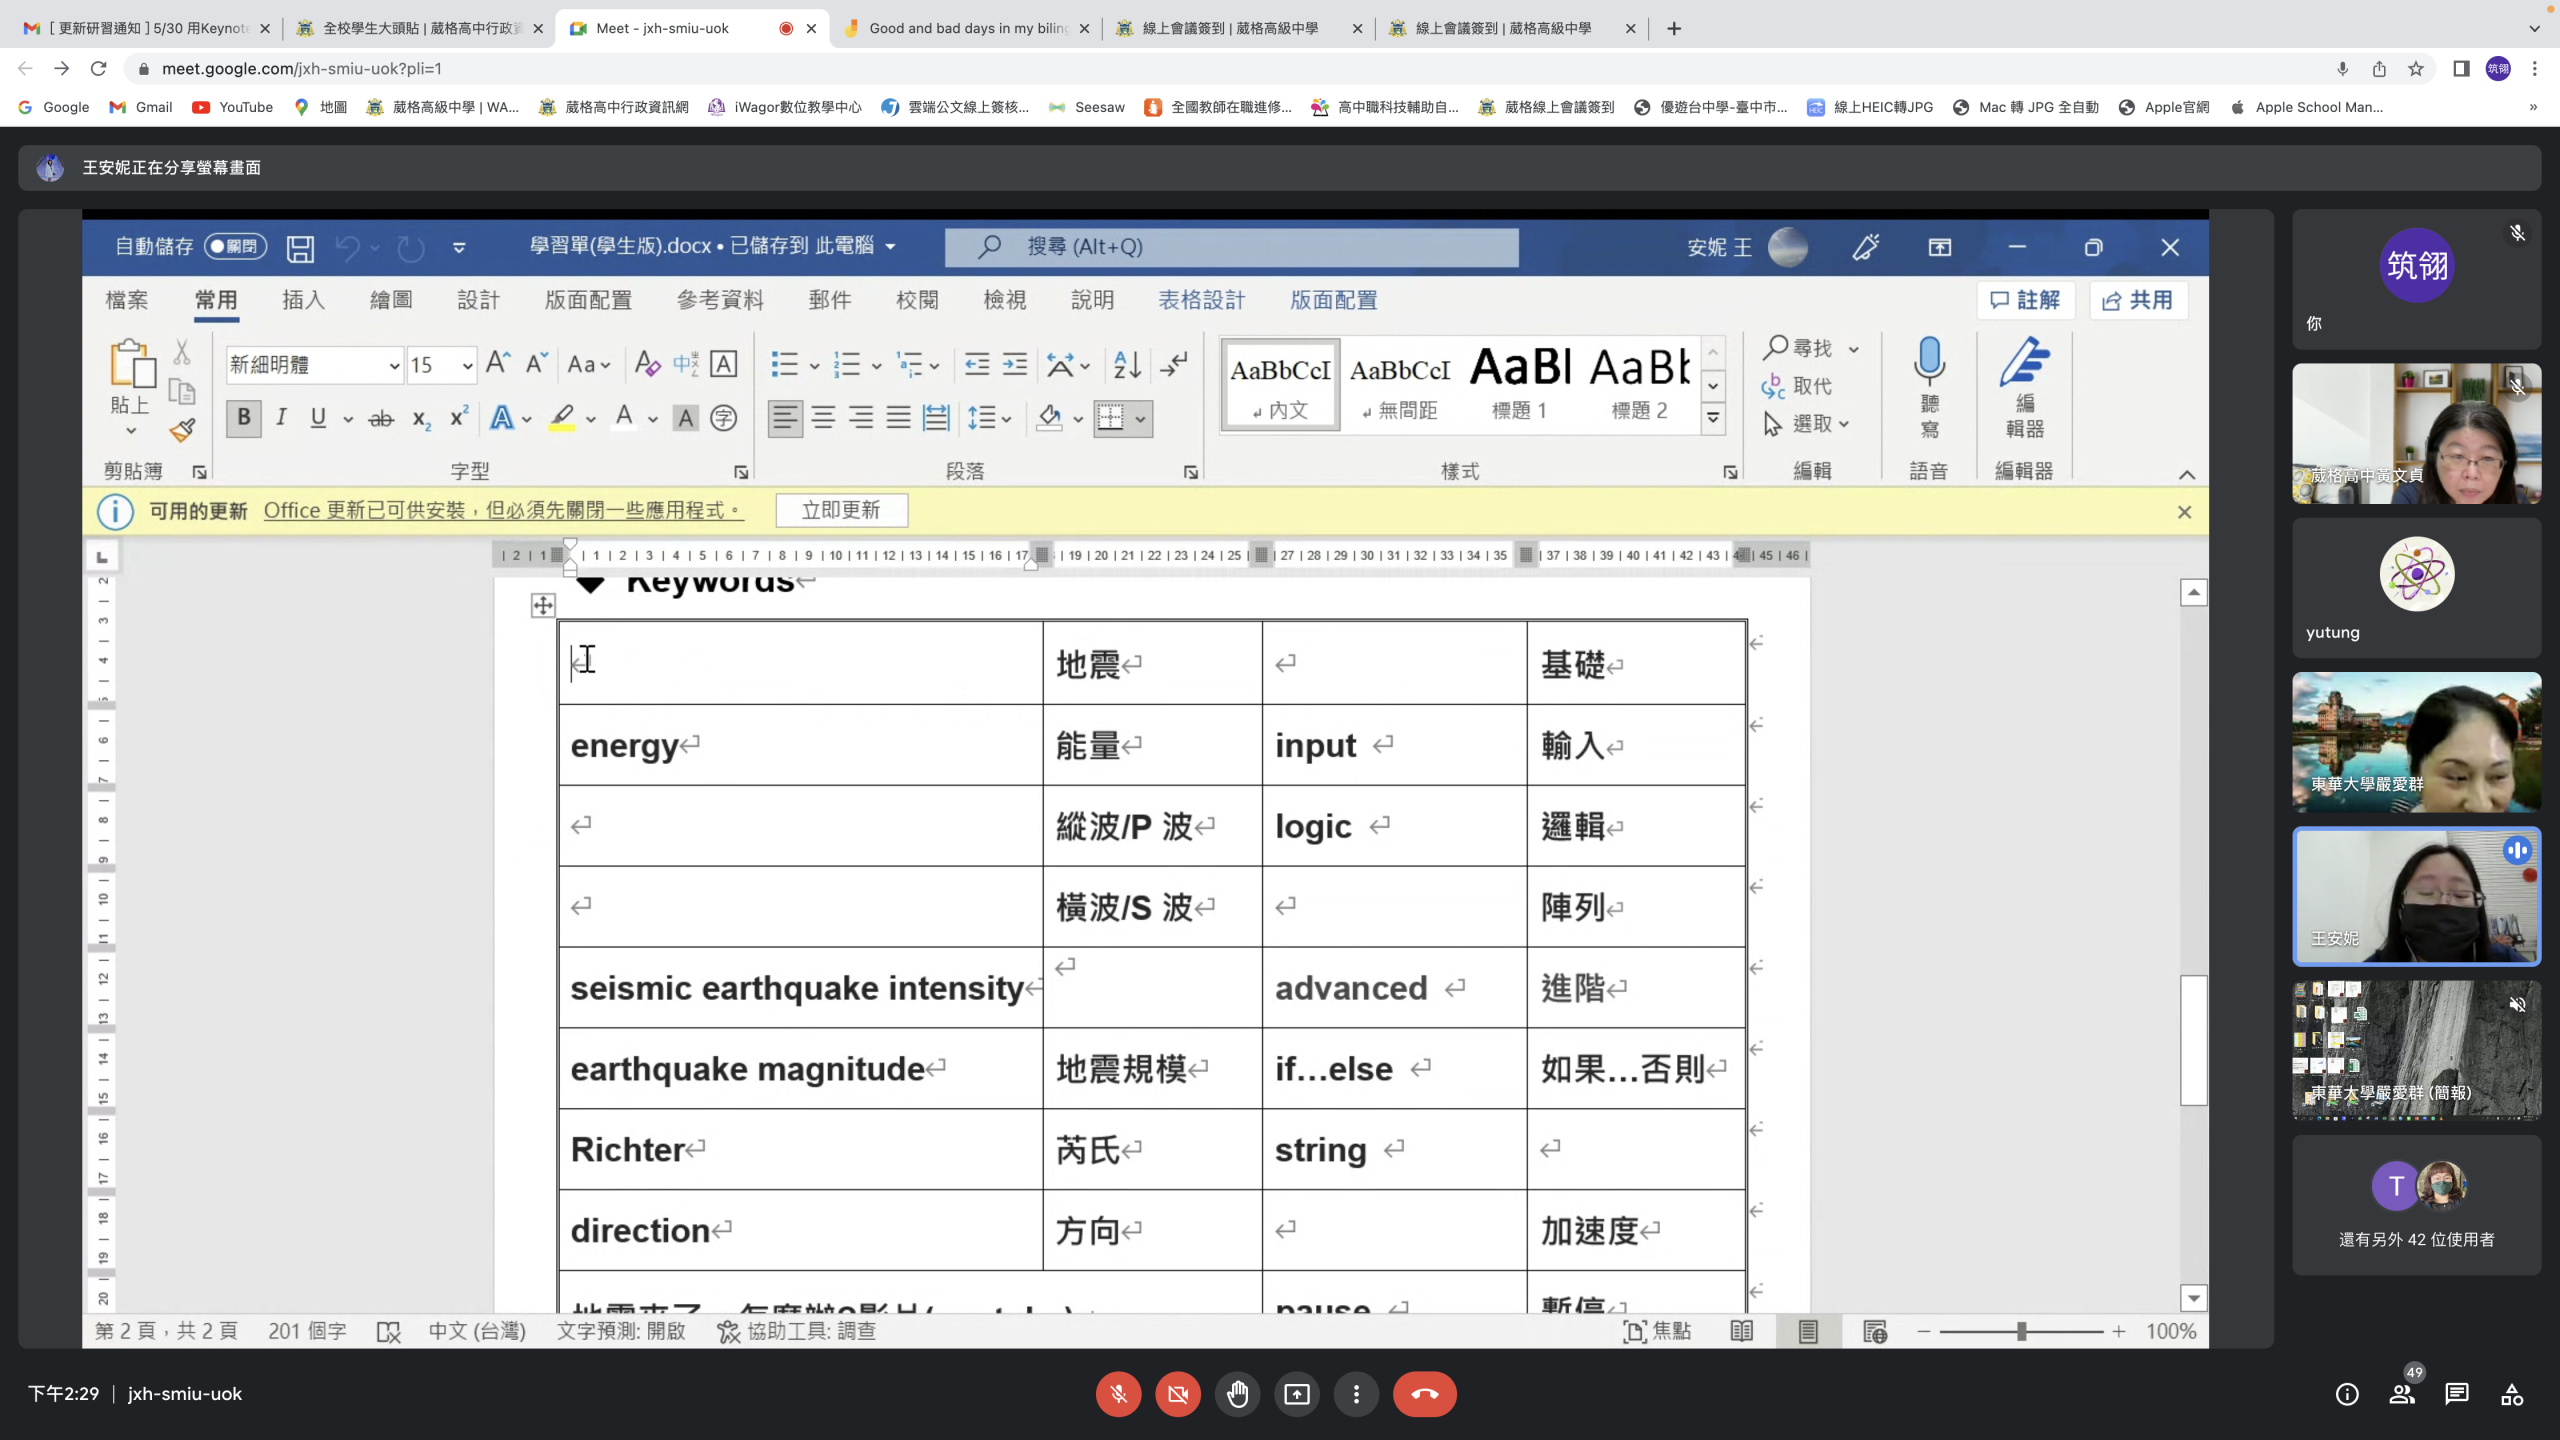The height and width of the screenshot is (1440, 2560).
Task: Toggle the muted microphone button
Action: [x=1118, y=1394]
